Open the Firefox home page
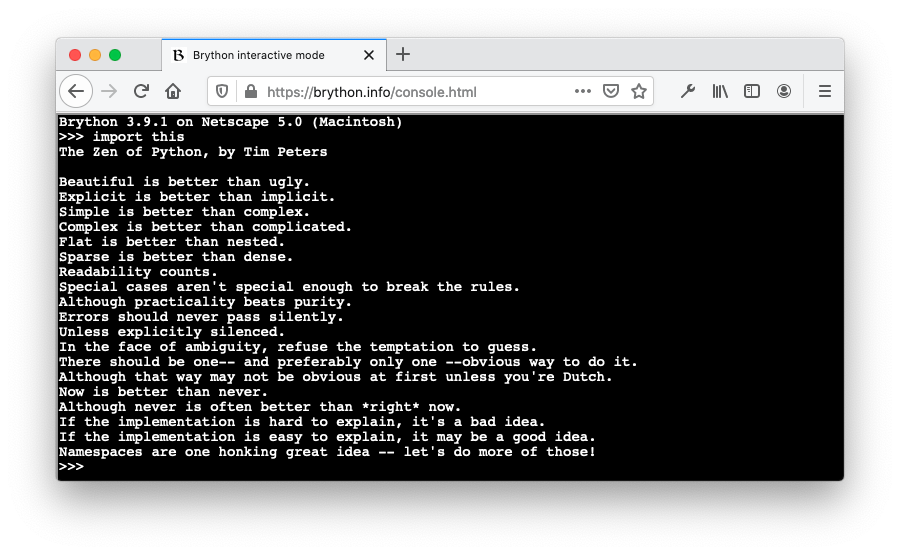Viewport: 900px width, 555px height. tap(173, 91)
